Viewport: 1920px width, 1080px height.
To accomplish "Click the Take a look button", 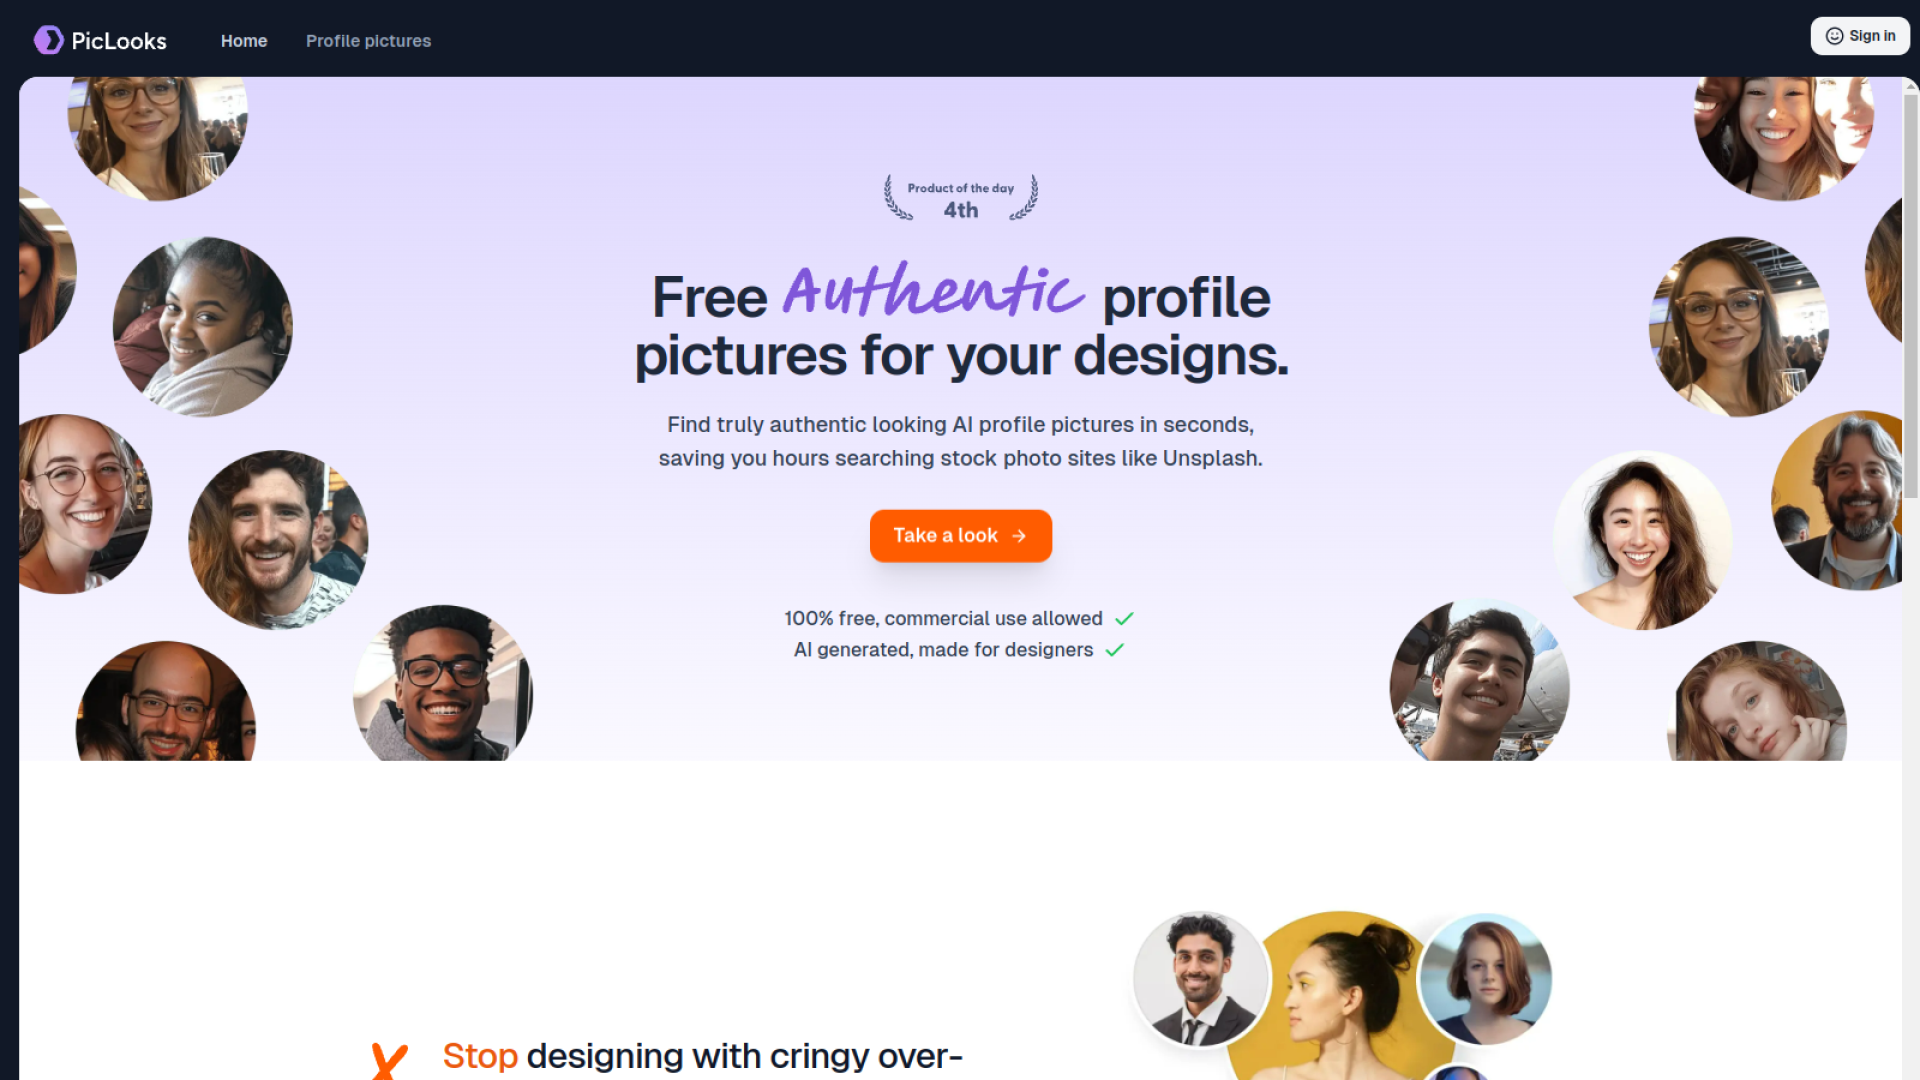I will [x=961, y=536].
